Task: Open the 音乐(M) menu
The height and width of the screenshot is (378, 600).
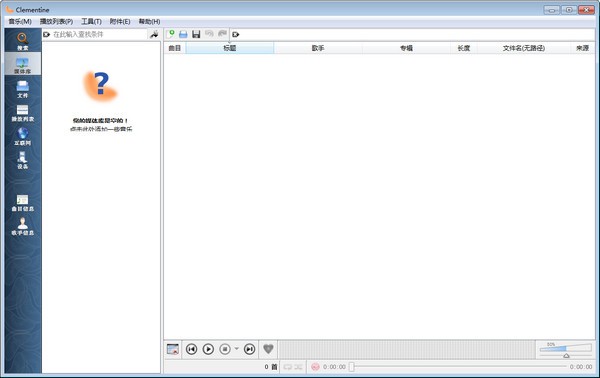Action: [x=20, y=21]
